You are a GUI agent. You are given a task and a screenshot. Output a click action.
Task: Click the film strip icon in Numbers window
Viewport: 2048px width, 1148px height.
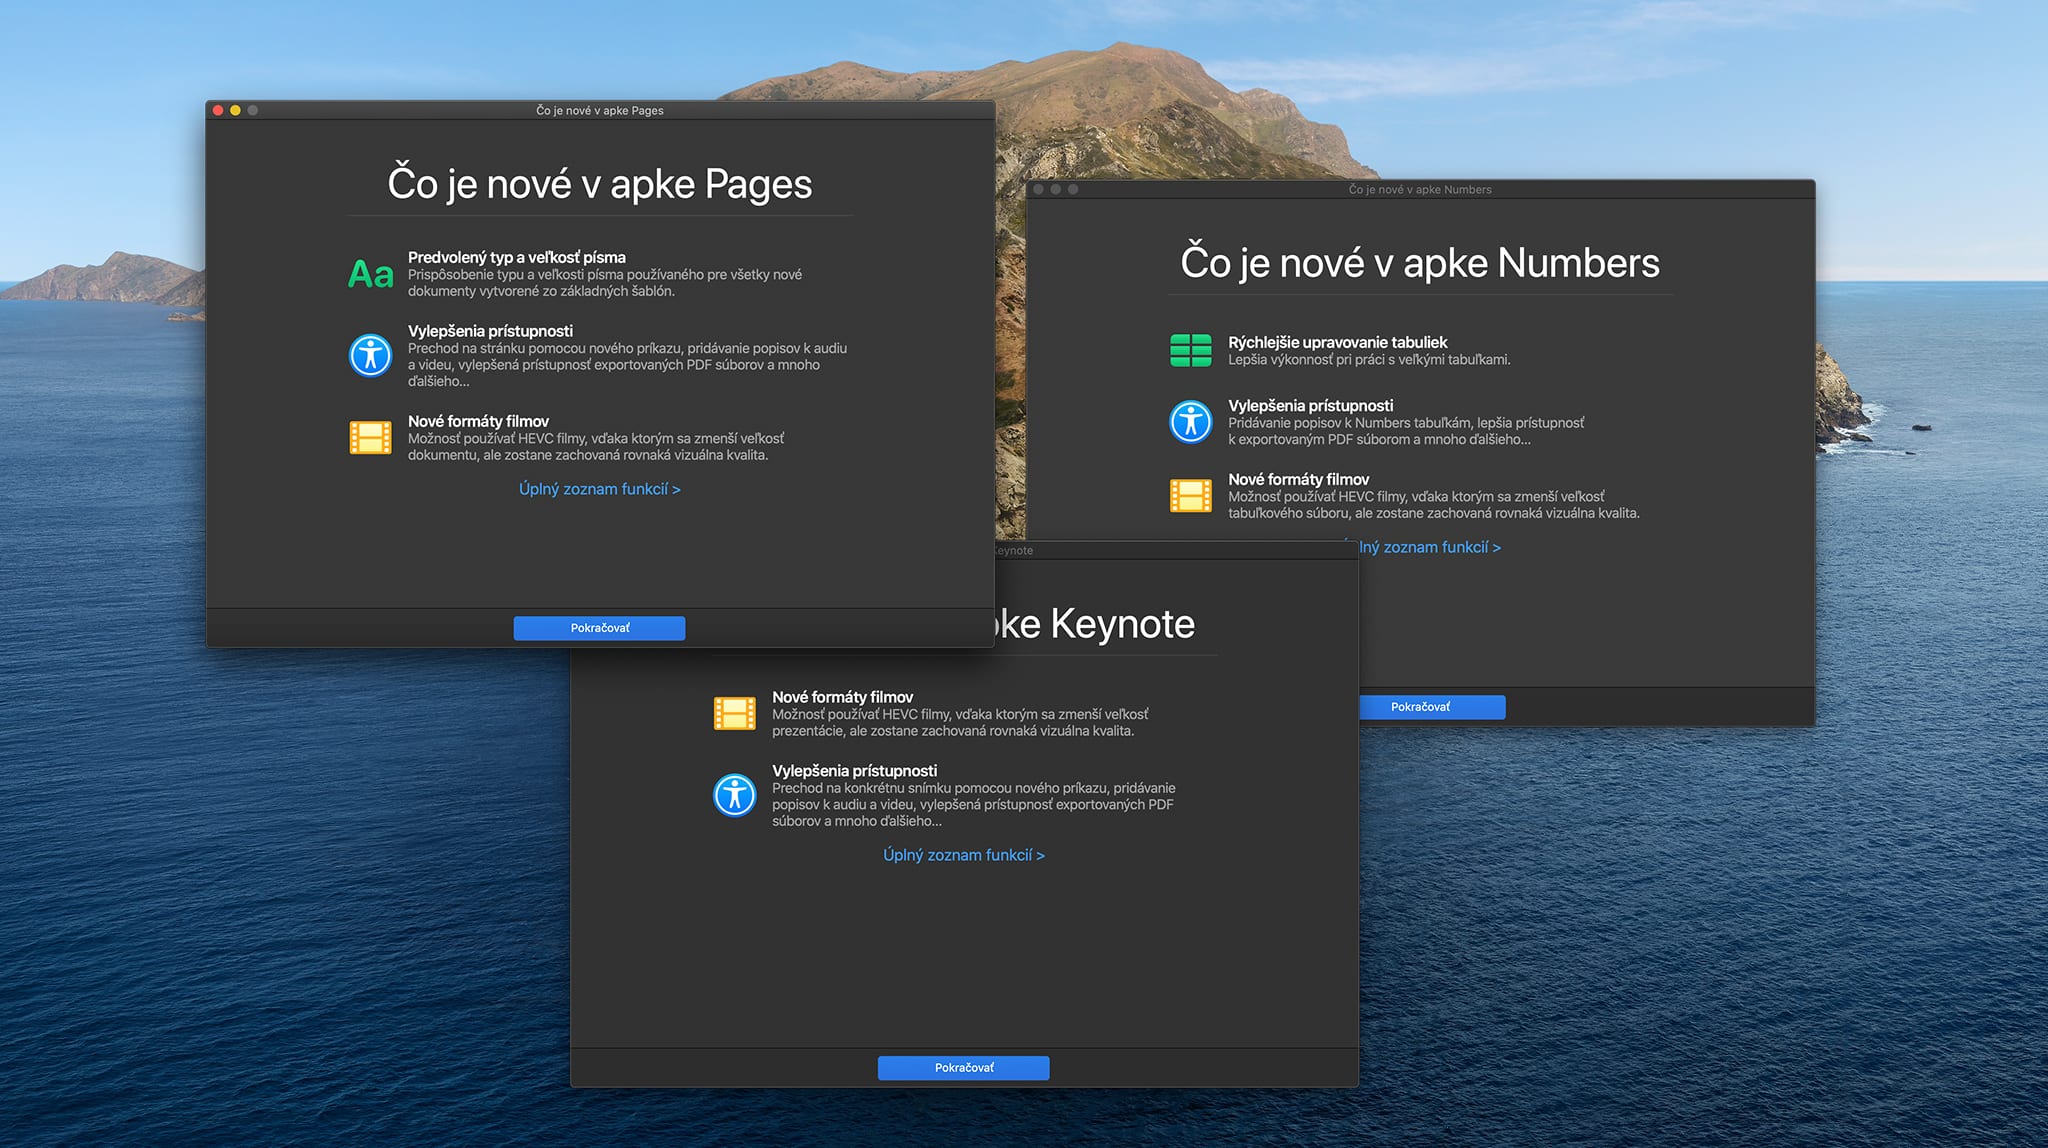(1190, 495)
